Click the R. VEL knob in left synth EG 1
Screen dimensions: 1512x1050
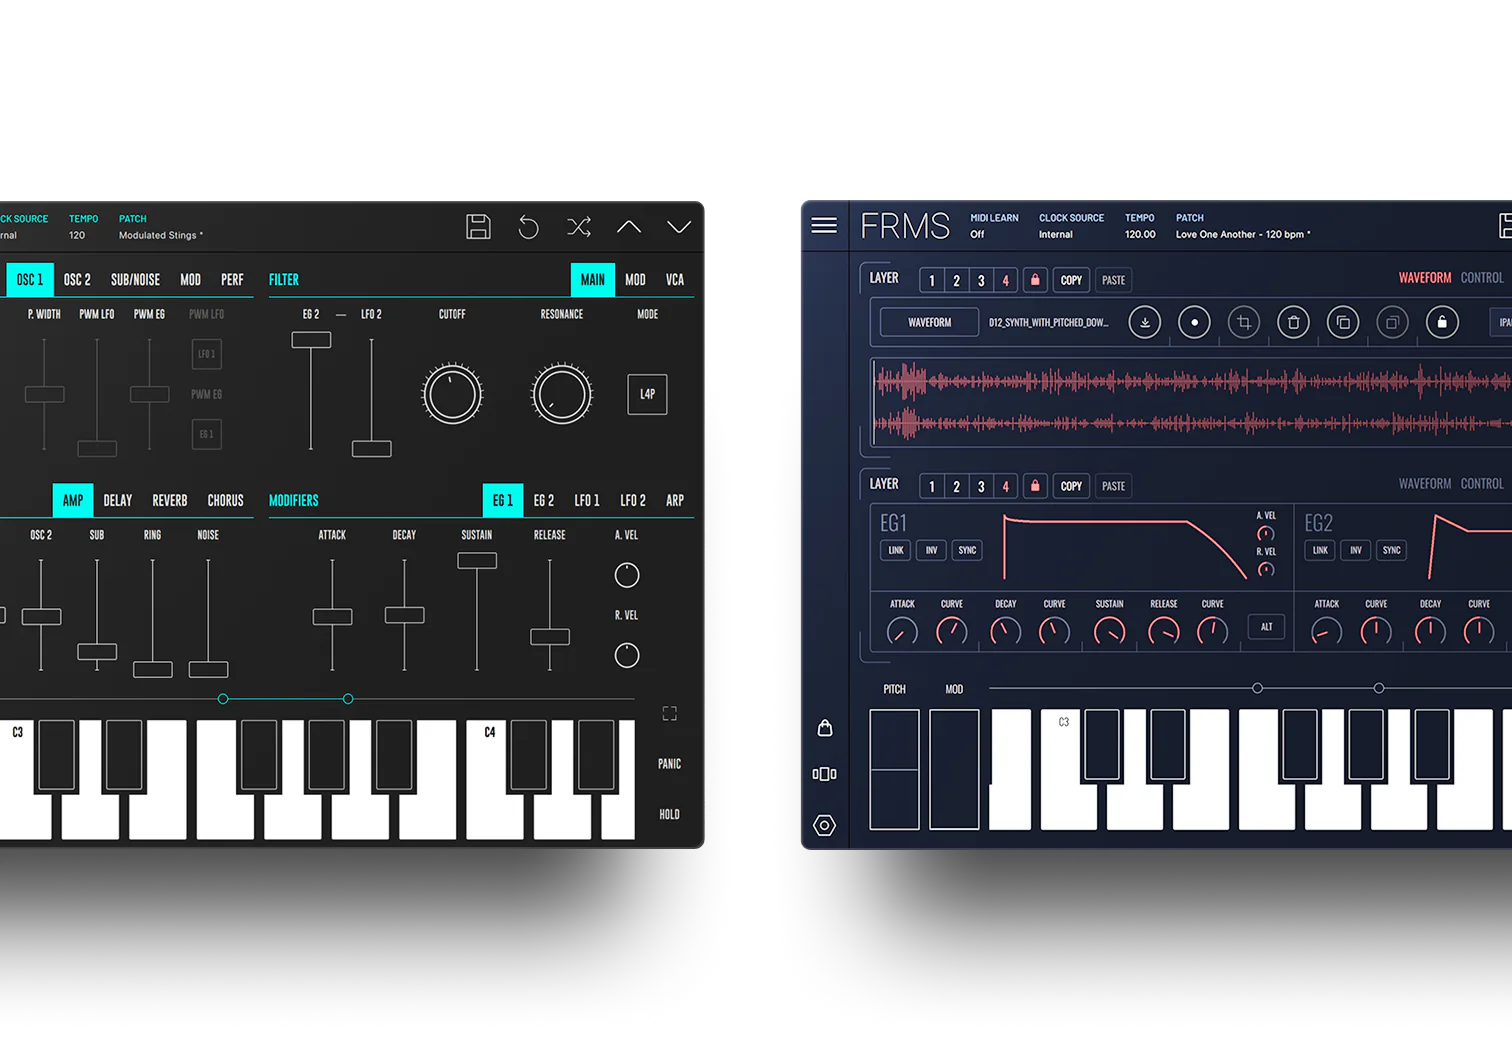tap(627, 655)
